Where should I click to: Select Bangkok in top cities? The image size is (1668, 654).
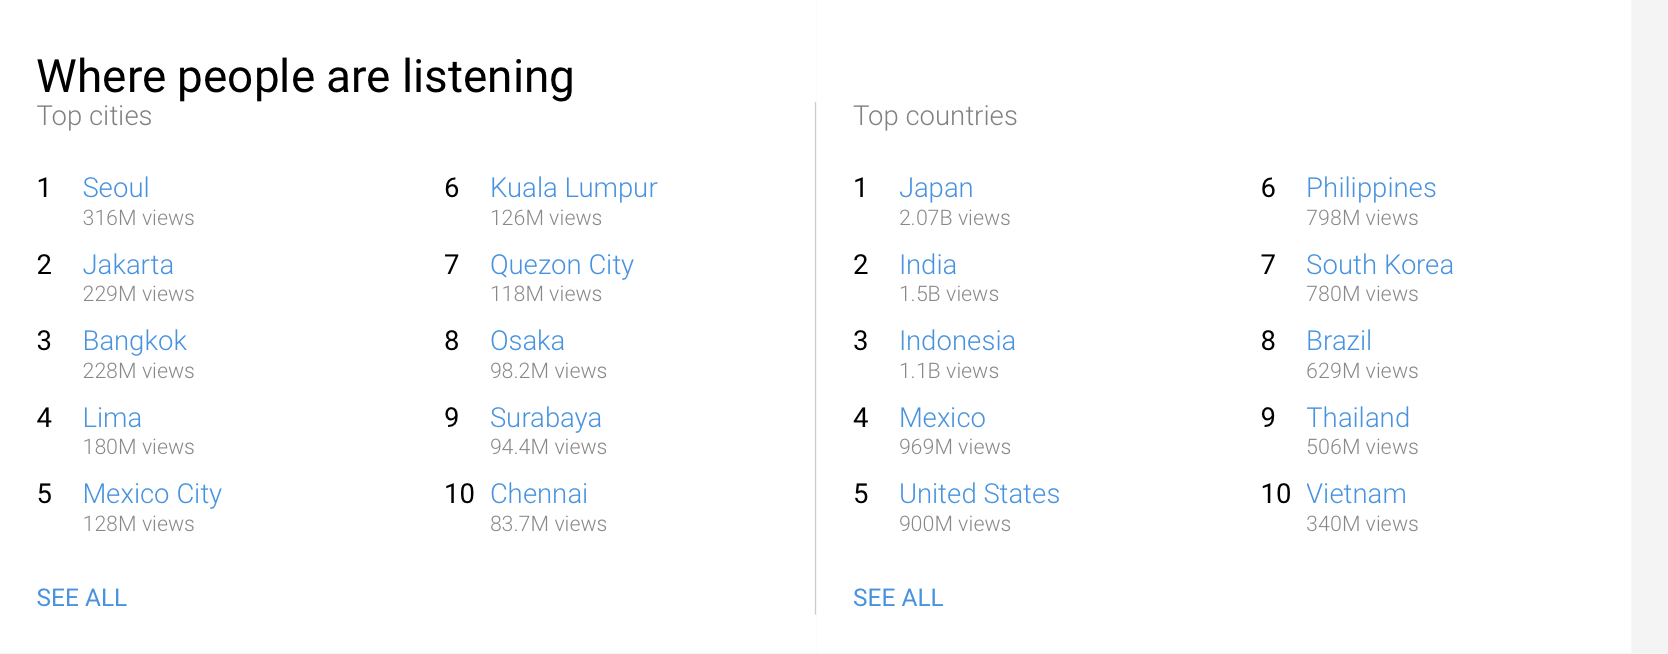(x=135, y=341)
